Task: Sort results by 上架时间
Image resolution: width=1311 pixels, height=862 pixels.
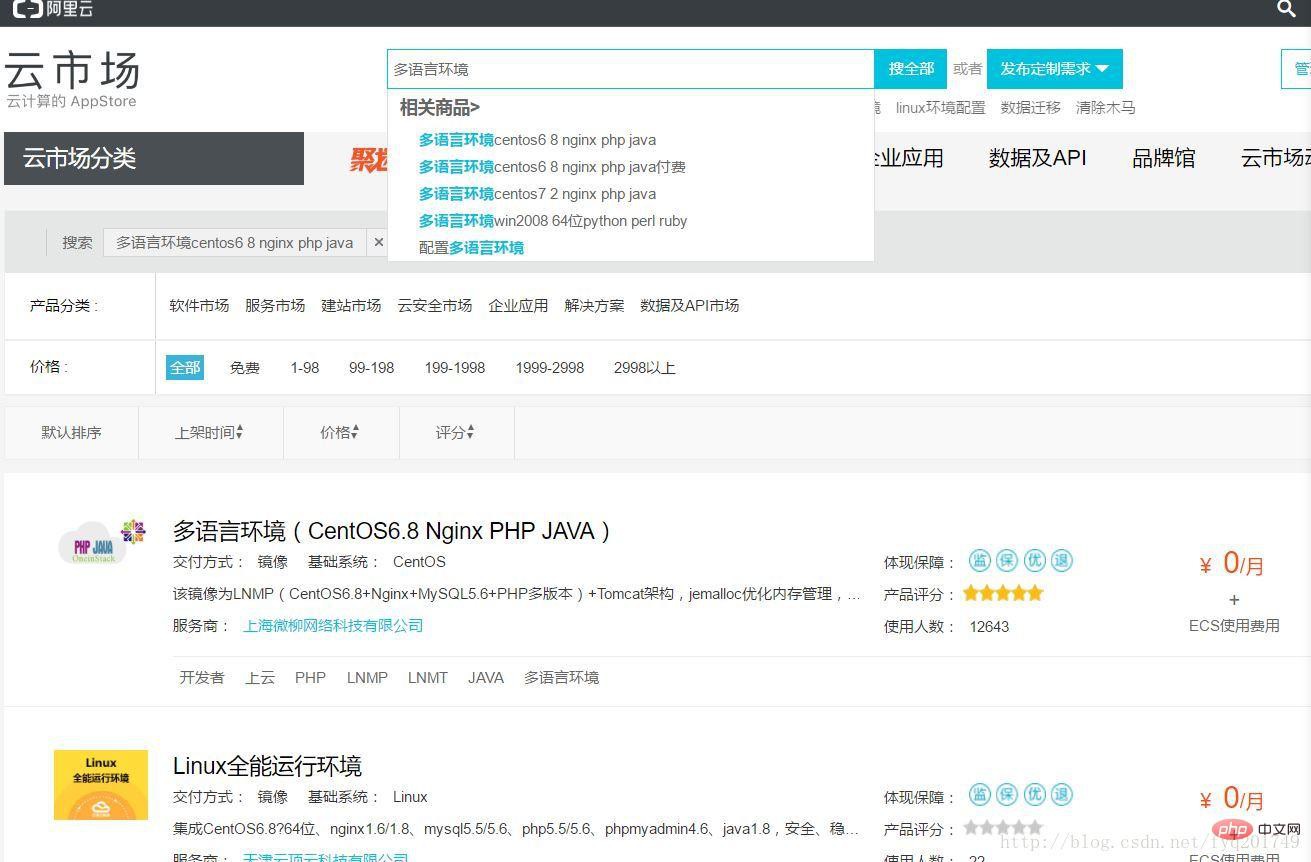Action: [x=209, y=432]
